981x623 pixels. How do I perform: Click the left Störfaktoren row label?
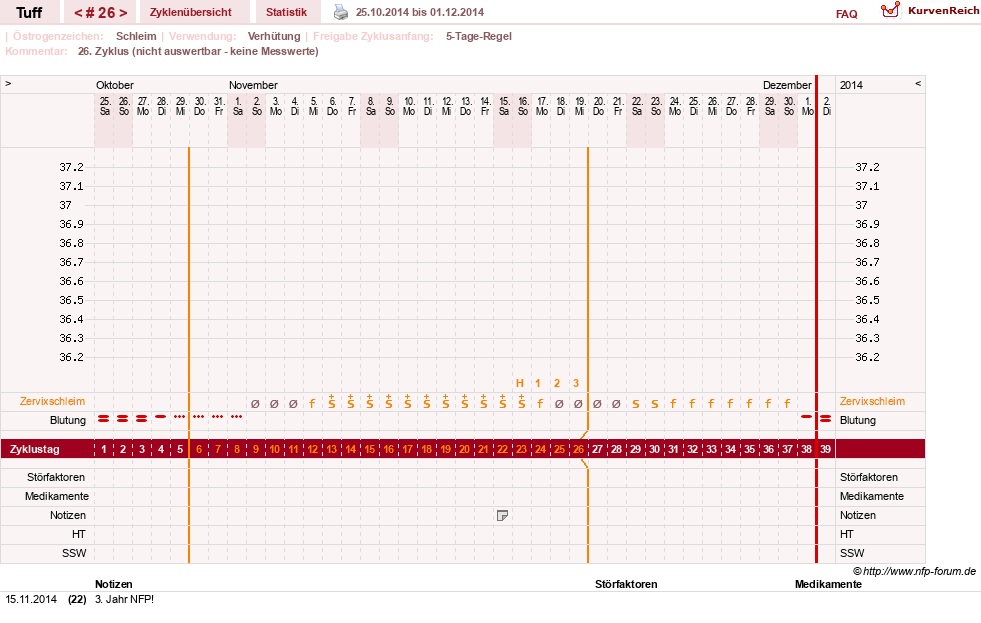[x=56, y=477]
